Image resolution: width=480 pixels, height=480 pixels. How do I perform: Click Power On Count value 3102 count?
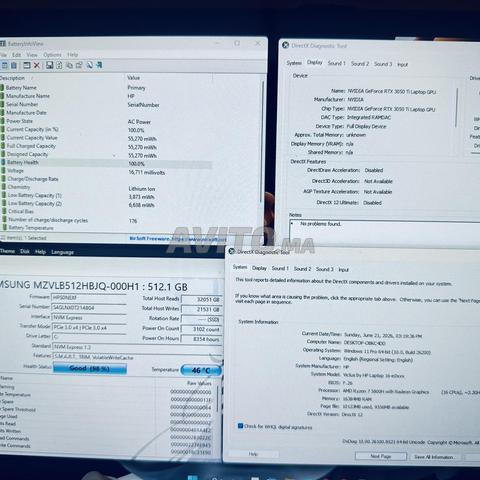click(x=201, y=329)
